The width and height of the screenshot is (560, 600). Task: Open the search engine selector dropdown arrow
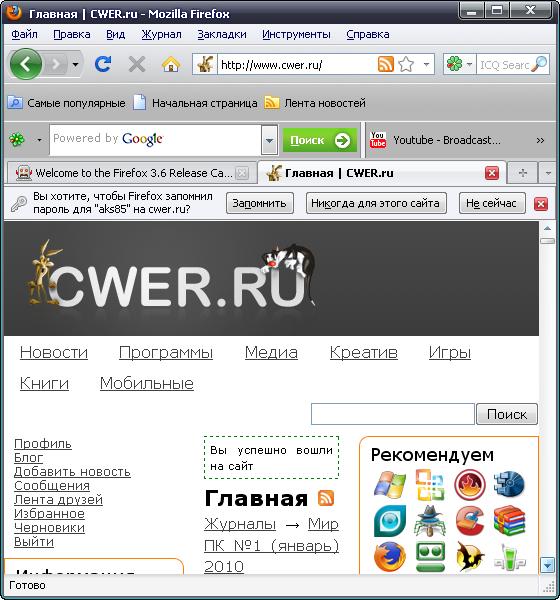tap(469, 64)
